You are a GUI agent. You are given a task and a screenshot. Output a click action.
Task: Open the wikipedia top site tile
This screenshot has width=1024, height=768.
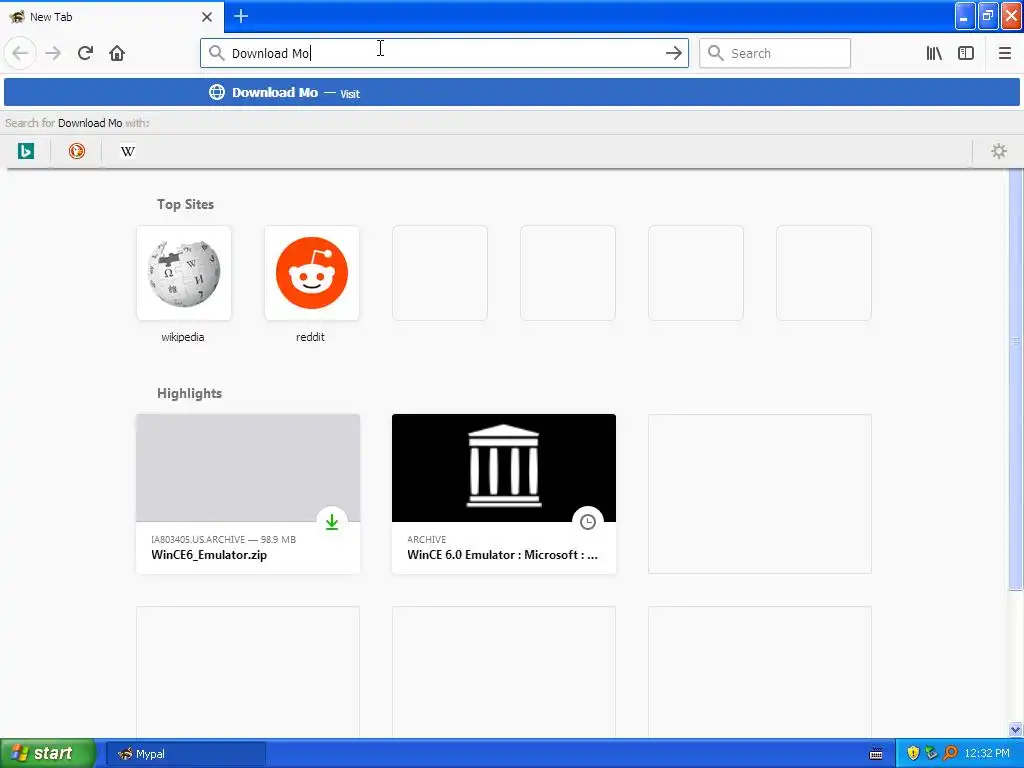pos(184,273)
